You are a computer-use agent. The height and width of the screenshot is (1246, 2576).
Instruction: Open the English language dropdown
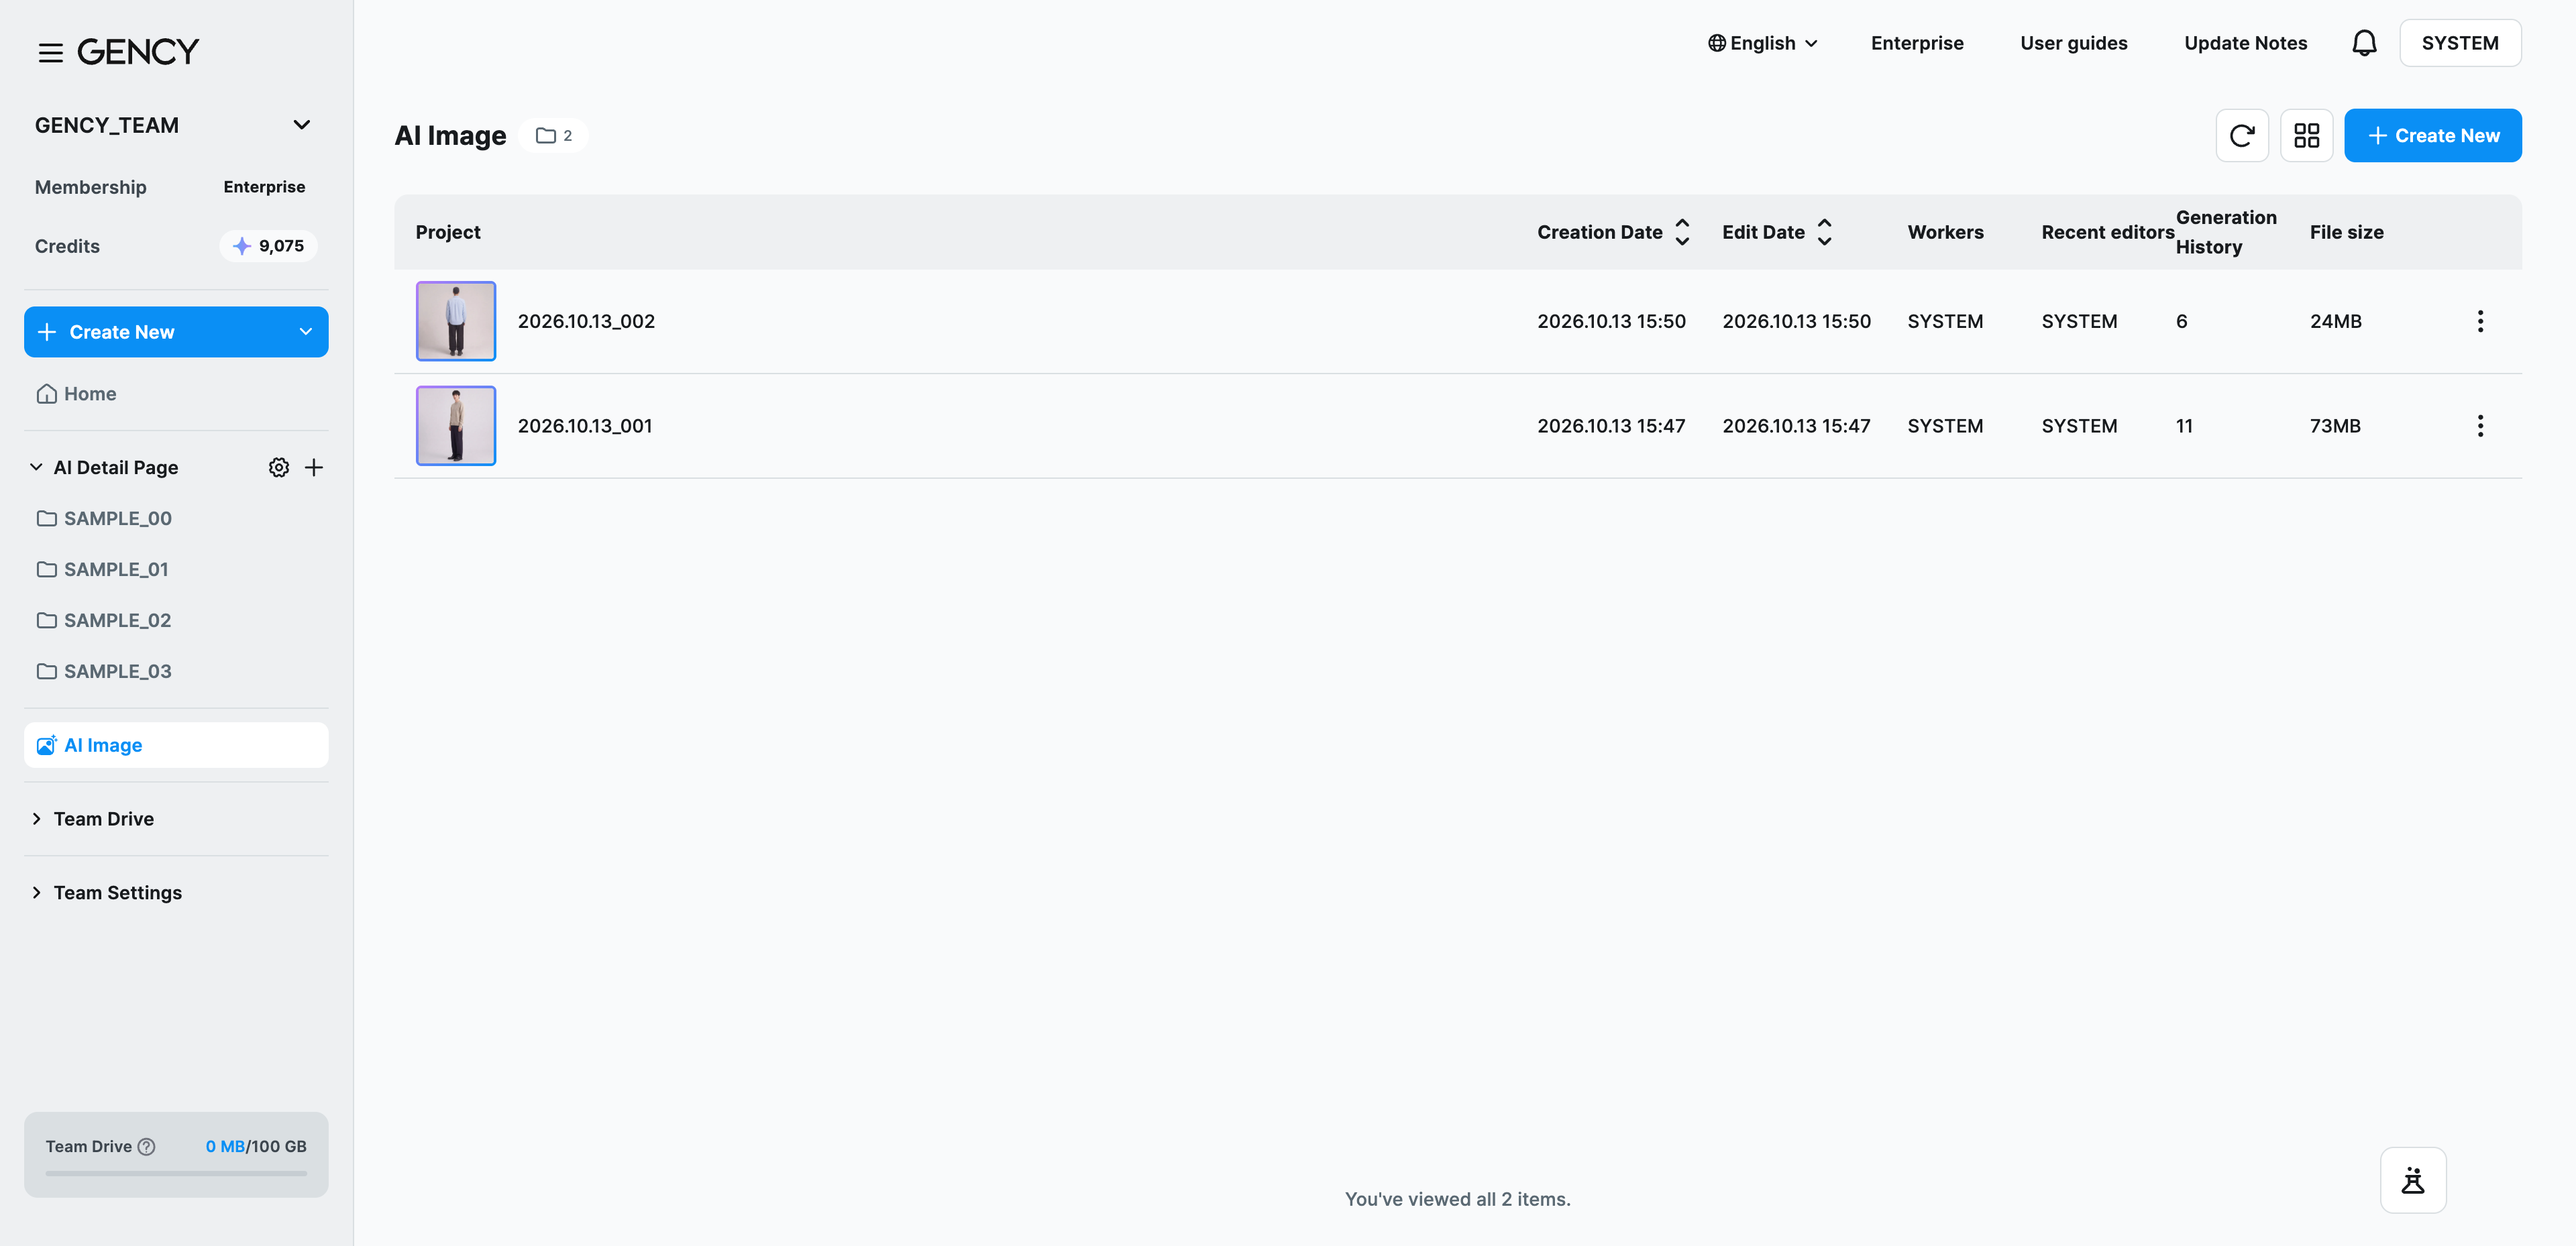[1762, 43]
